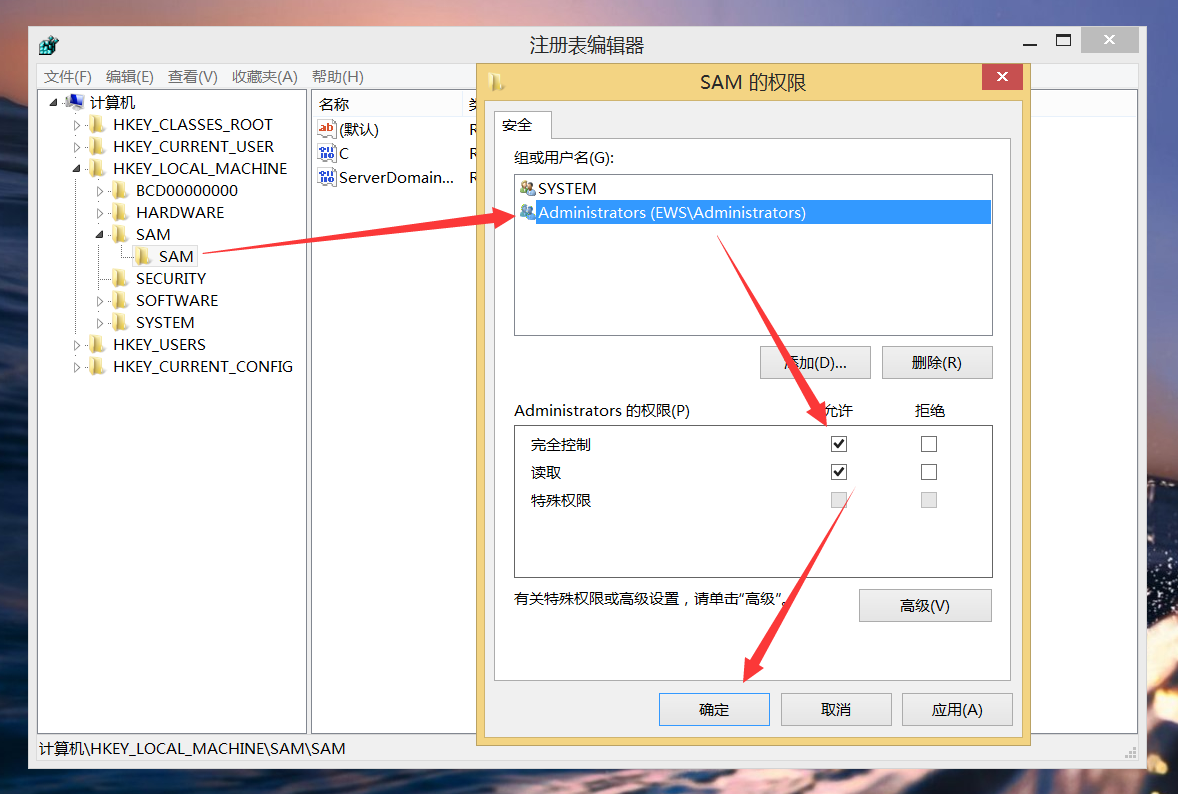Expand the HARDWARE node arrow

pyautogui.click(x=99, y=213)
